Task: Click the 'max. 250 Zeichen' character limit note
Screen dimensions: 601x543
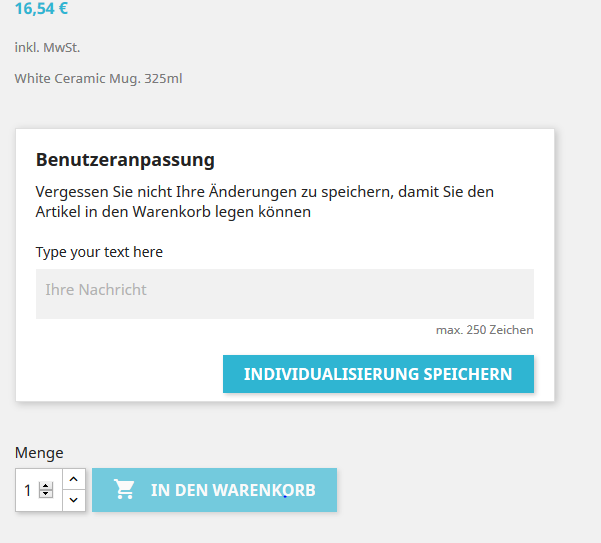Action: [x=484, y=330]
